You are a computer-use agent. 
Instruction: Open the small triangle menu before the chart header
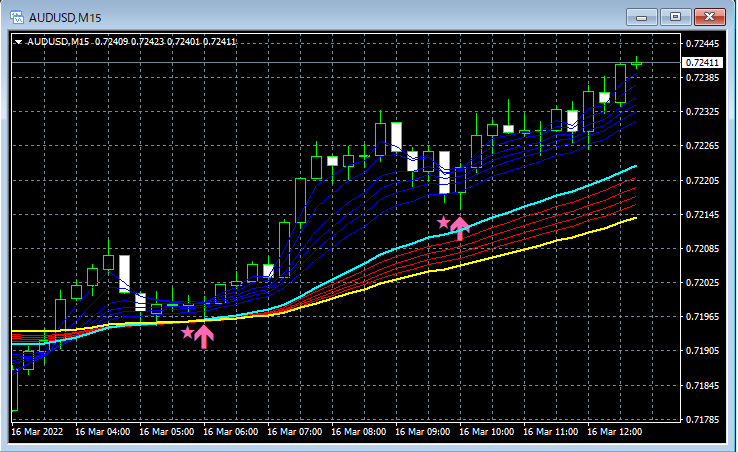18,42
